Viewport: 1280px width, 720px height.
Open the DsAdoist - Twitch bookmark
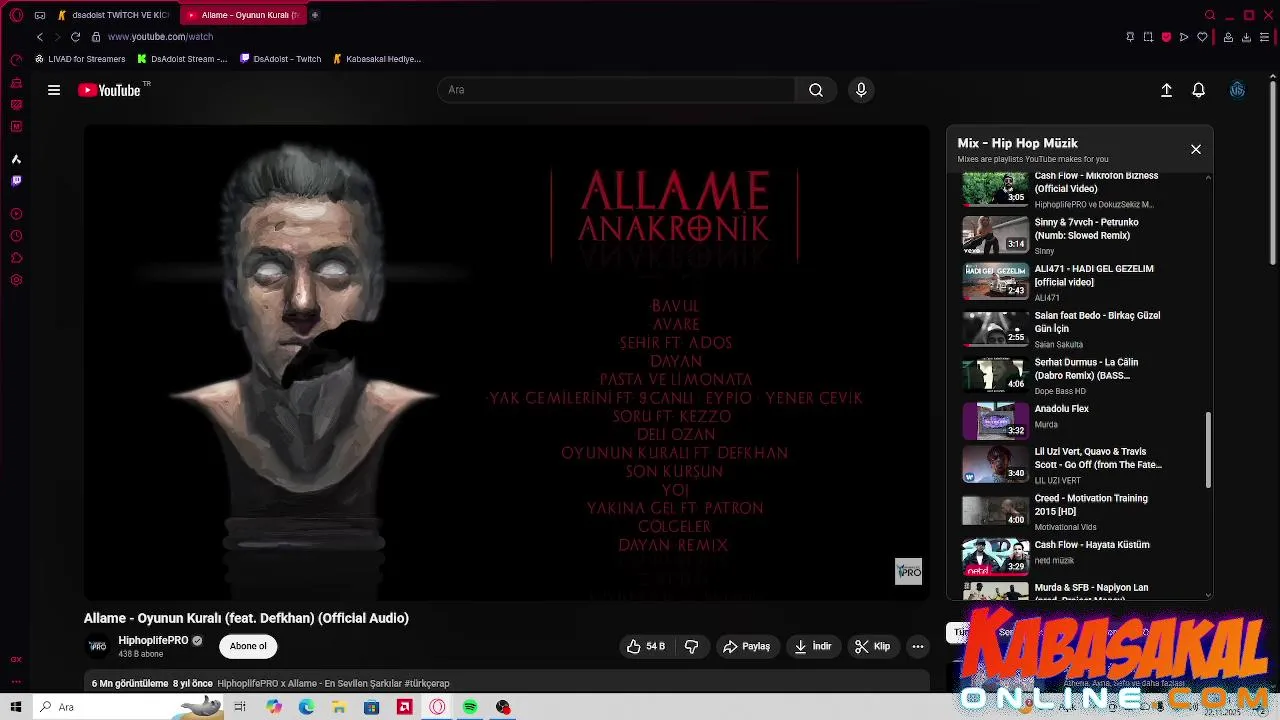pos(281,59)
